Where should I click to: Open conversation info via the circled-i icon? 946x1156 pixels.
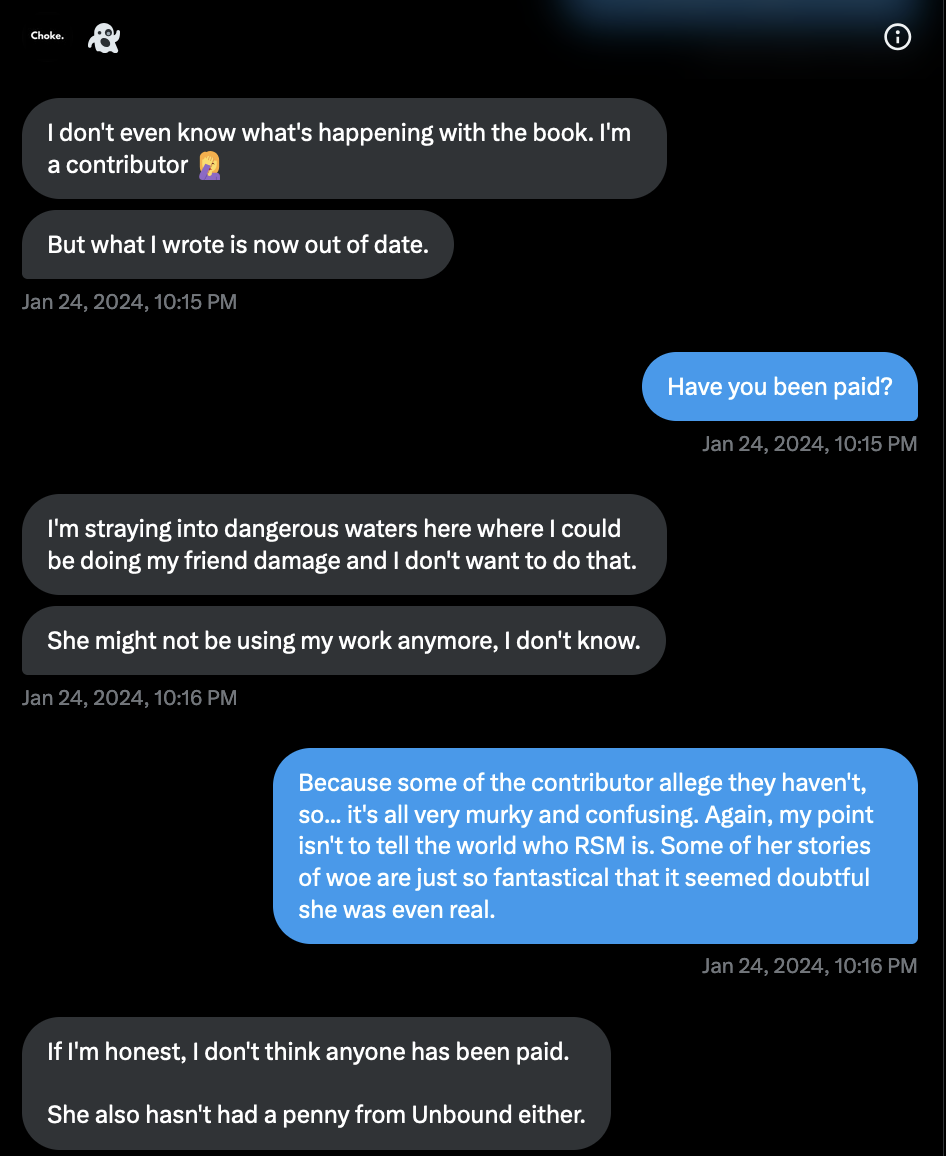[897, 37]
